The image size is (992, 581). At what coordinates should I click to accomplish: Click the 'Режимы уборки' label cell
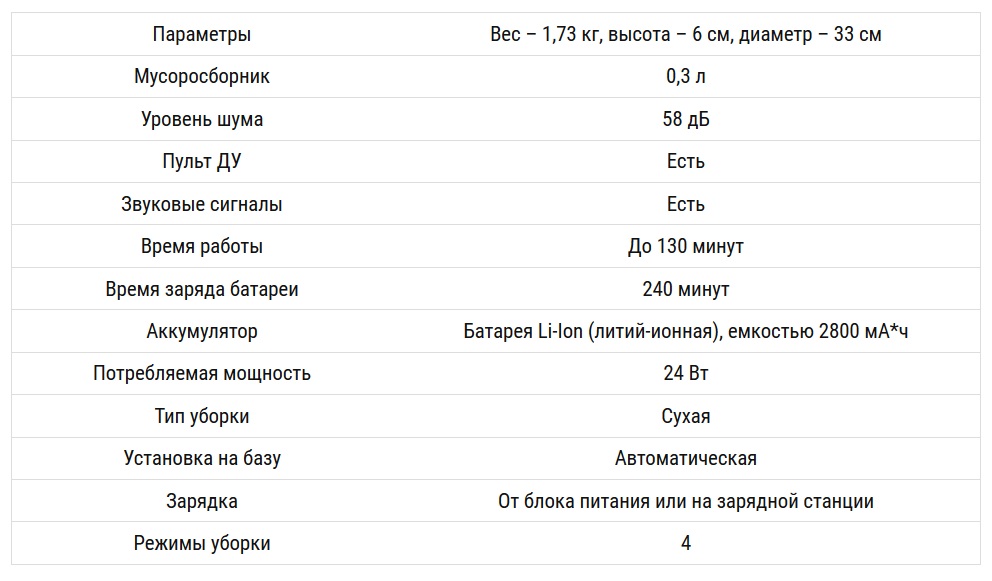(x=202, y=544)
